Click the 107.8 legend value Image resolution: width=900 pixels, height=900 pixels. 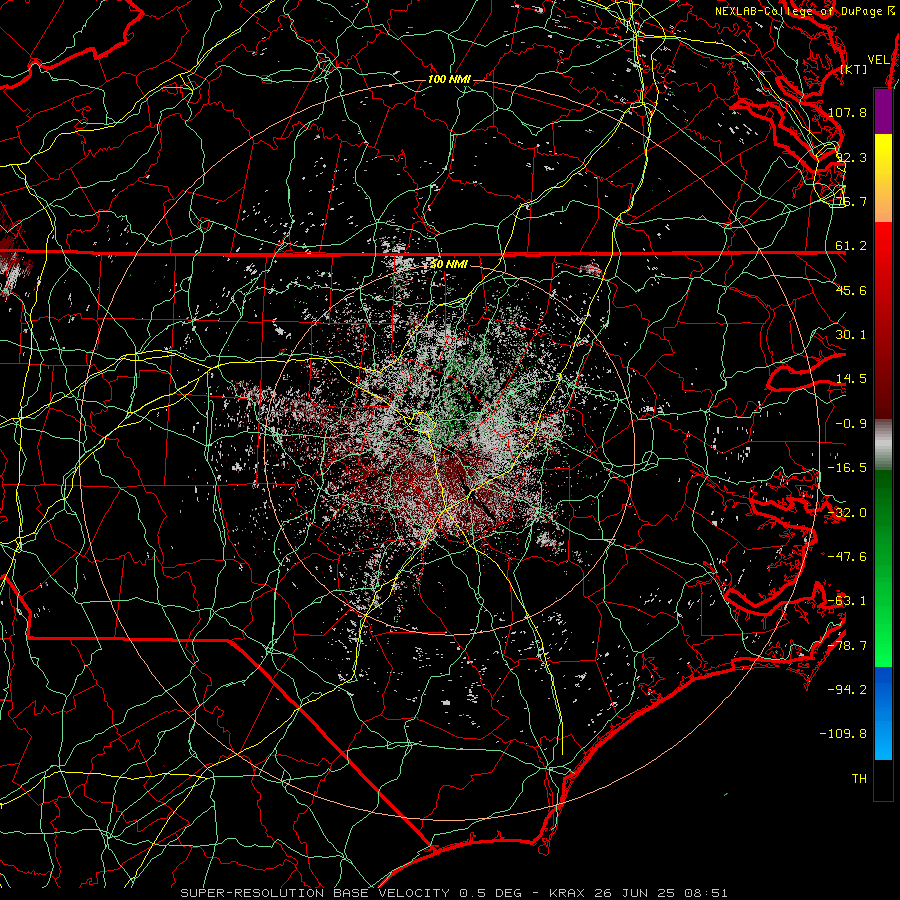click(x=847, y=112)
